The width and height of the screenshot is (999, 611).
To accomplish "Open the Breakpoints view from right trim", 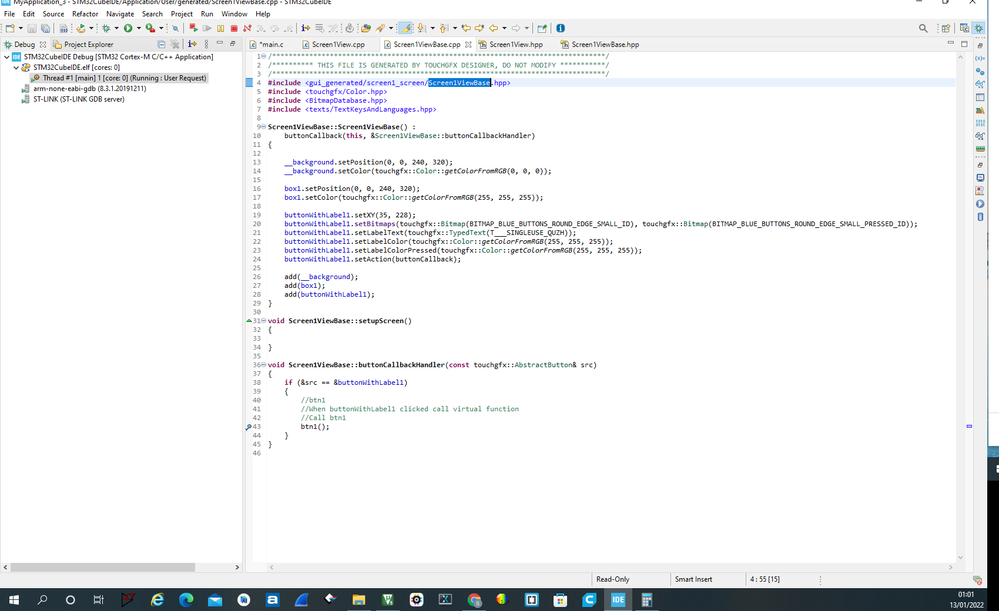I will pyautogui.click(x=980, y=71).
